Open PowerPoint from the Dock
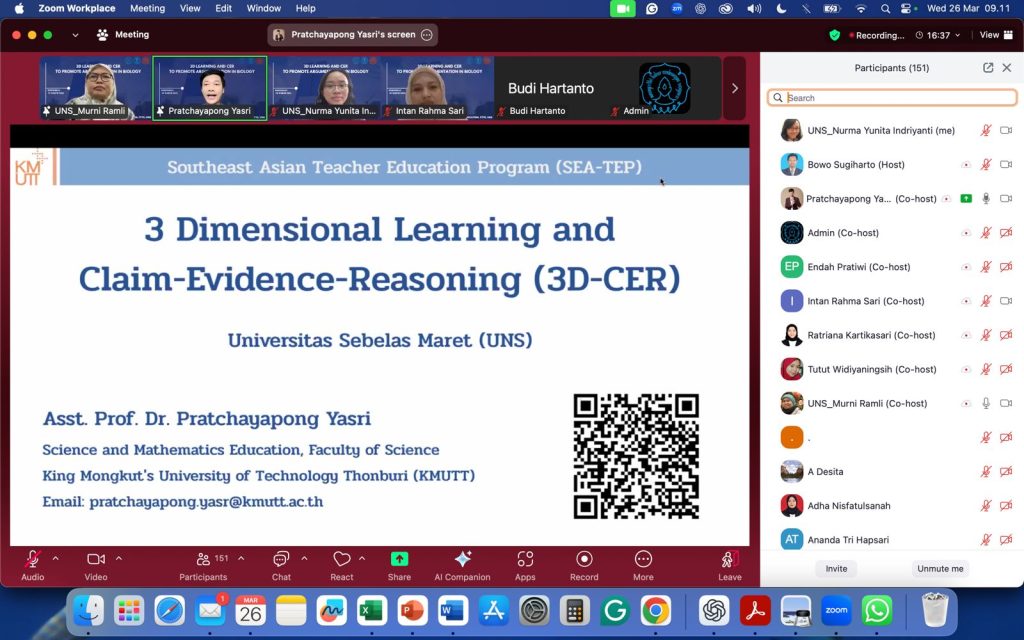The width and height of the screenshot is (1024, 640). tap(412, 611)
